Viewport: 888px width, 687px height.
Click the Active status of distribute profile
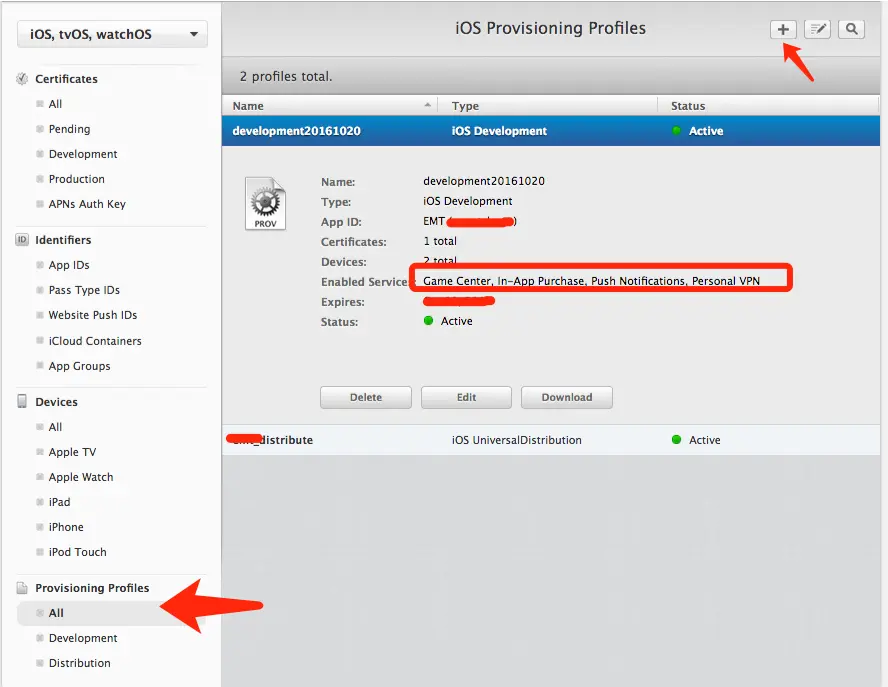pos(696,440)
